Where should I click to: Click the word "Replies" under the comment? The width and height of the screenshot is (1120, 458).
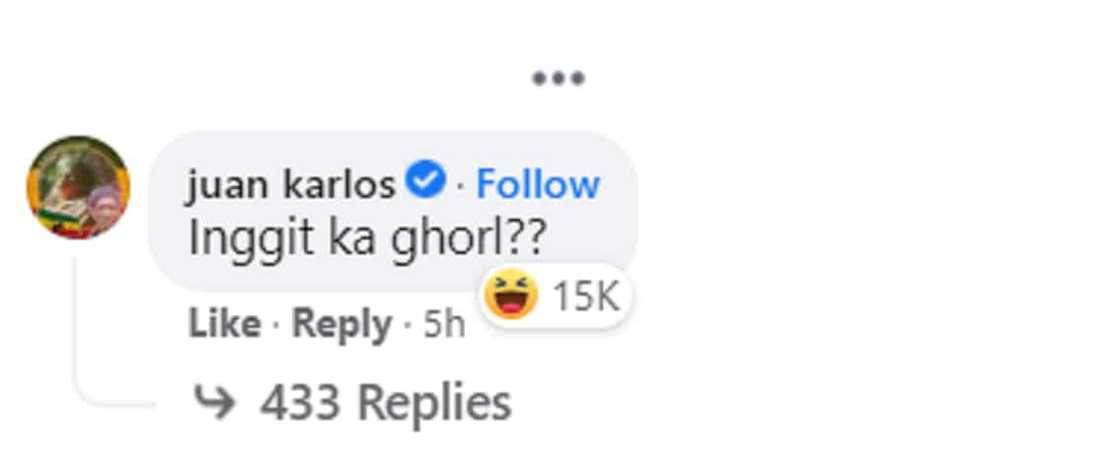pos(434,403)
